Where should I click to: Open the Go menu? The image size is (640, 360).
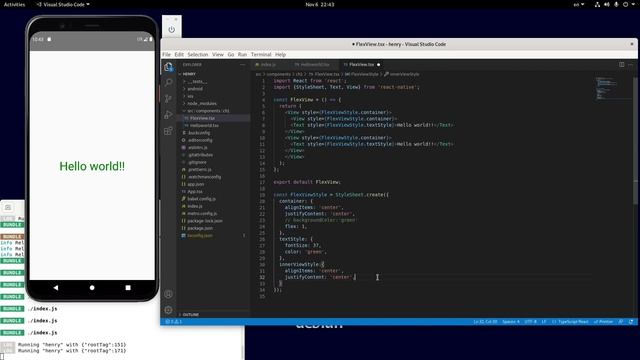(231, 54)
